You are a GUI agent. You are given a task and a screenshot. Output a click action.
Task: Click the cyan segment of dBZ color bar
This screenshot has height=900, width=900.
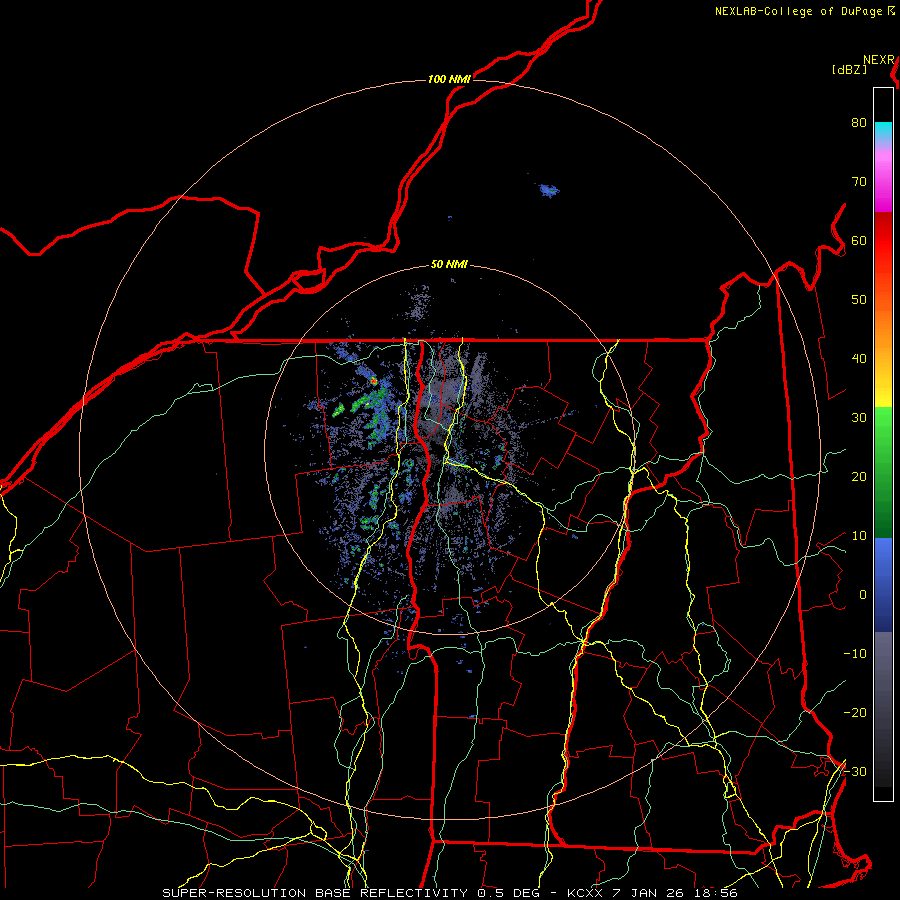(x=883, y=132)
